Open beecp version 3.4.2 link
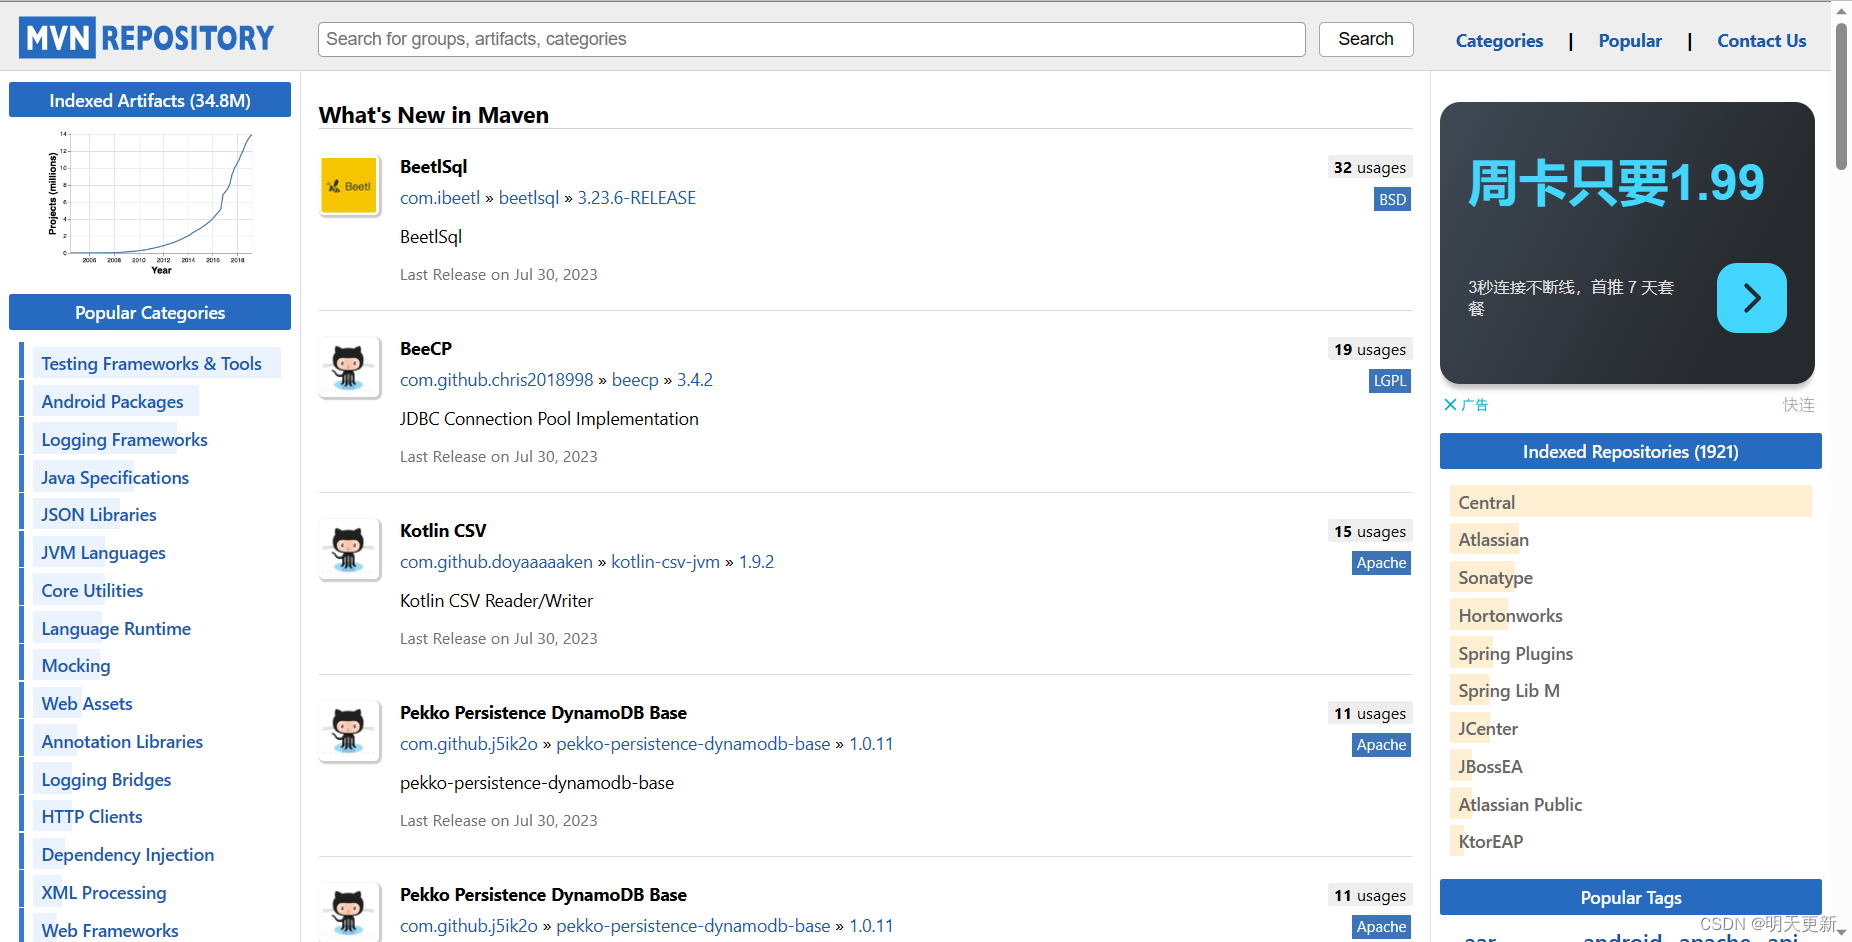 click(x=695, y=380)
